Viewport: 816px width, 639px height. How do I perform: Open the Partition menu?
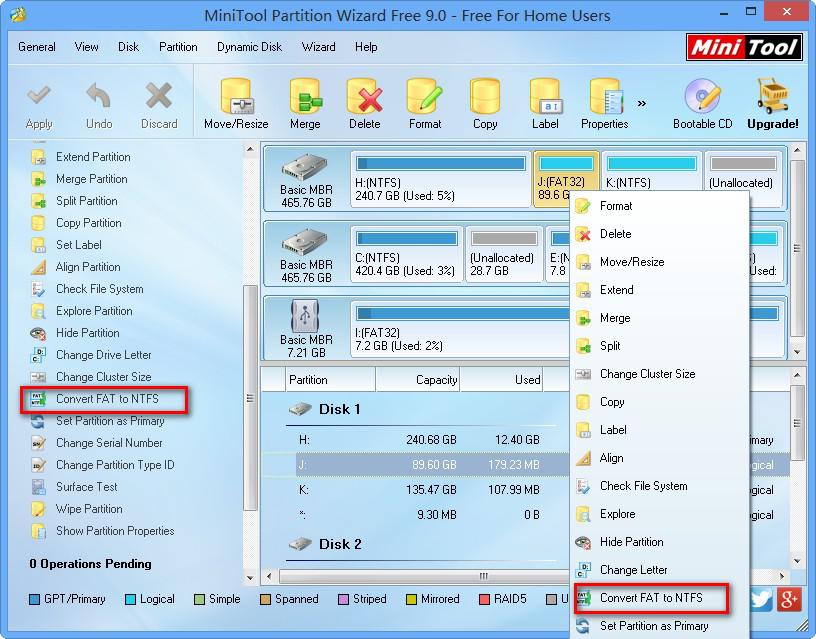[178, 47]
